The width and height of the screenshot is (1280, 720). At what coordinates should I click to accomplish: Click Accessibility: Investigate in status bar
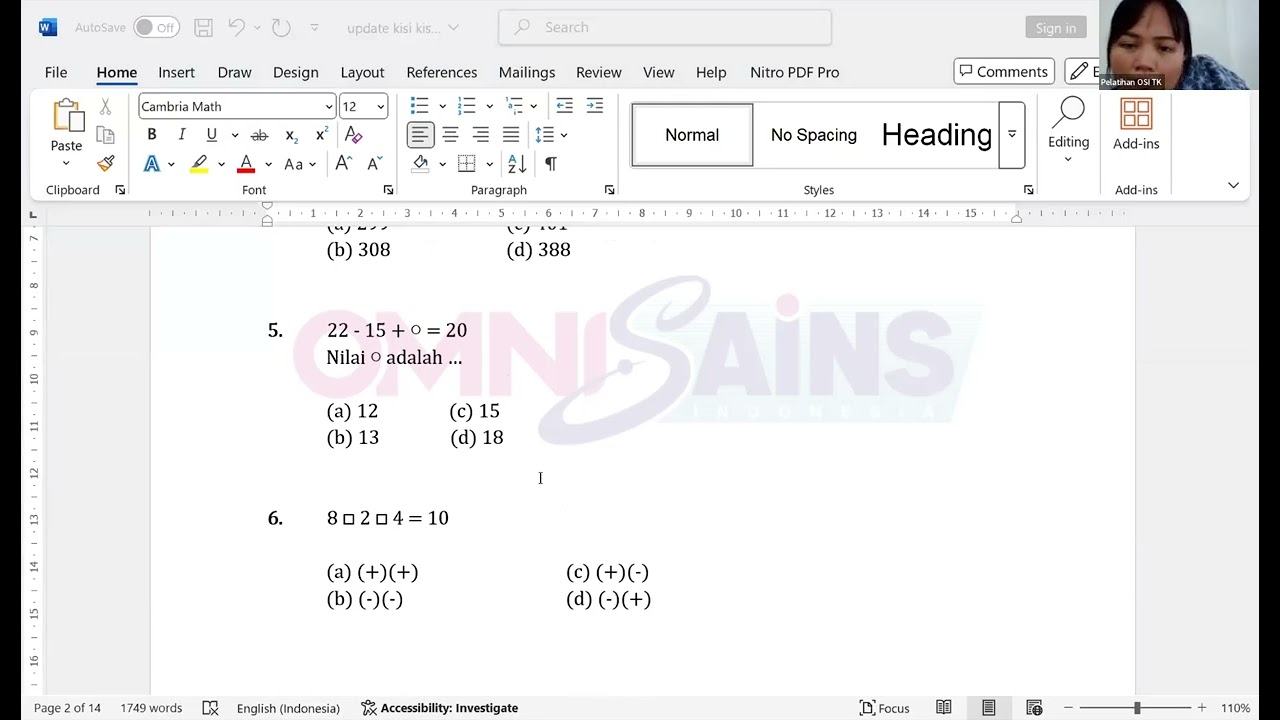pyautogui.click(x=439, y=708)
